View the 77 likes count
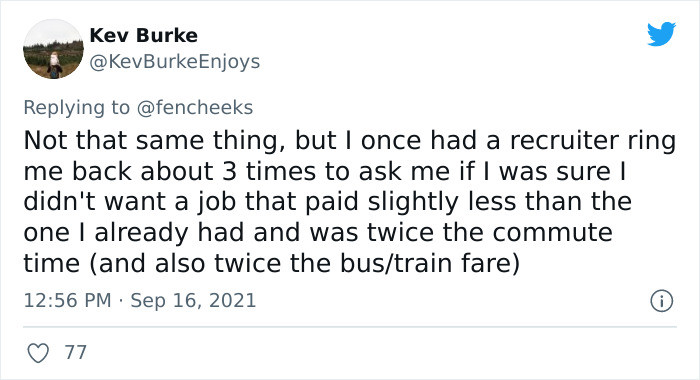Screen dimensions: 700x380 point(75,353)
